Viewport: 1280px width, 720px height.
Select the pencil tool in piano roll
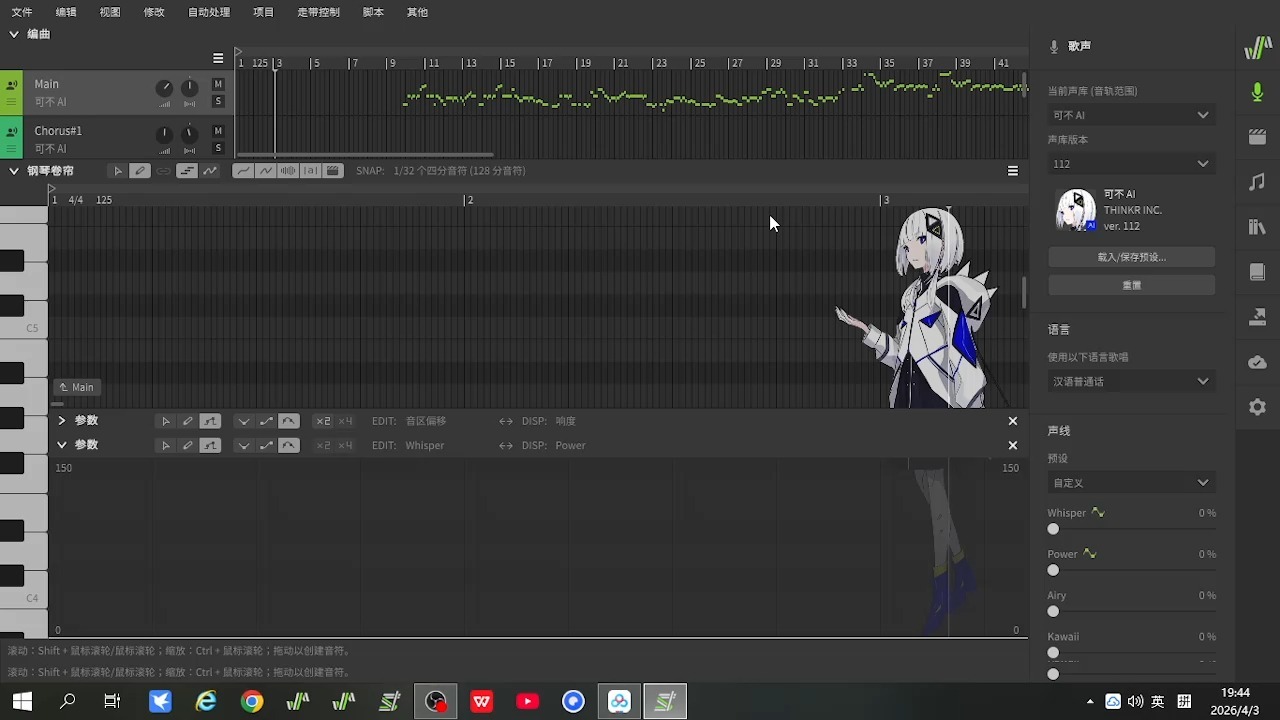(140, 171)
